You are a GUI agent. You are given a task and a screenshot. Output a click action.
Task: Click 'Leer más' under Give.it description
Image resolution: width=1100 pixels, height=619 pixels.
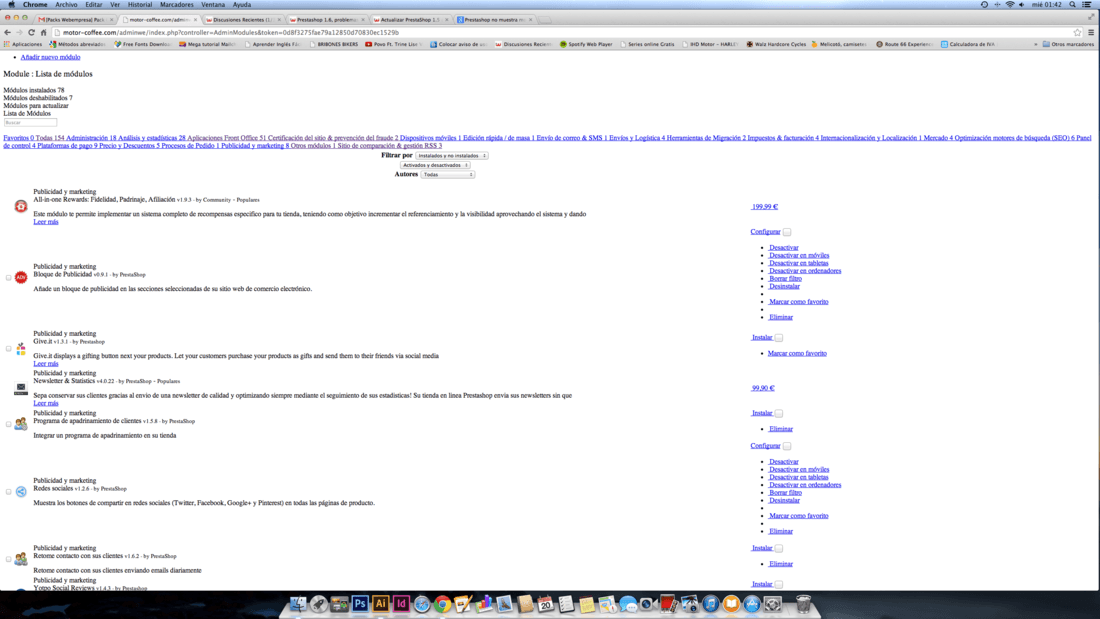pos(46,364)
